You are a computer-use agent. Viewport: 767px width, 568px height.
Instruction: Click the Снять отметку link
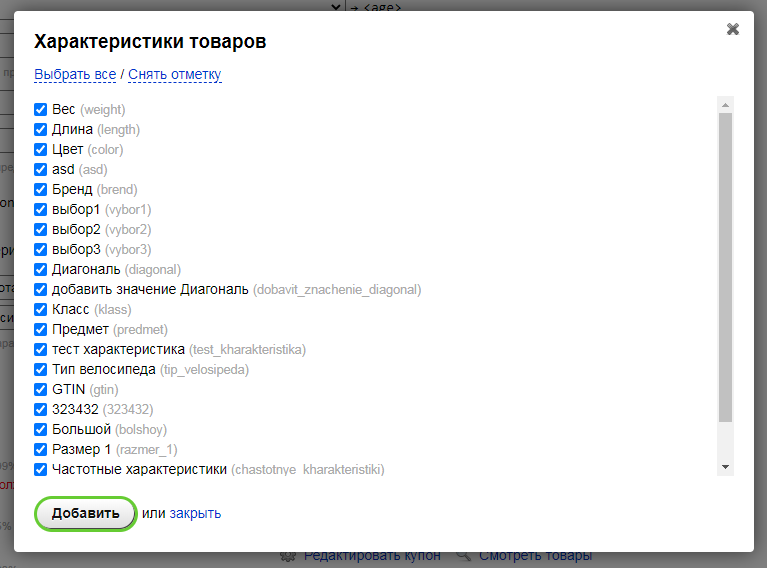[x=175, y=74]
